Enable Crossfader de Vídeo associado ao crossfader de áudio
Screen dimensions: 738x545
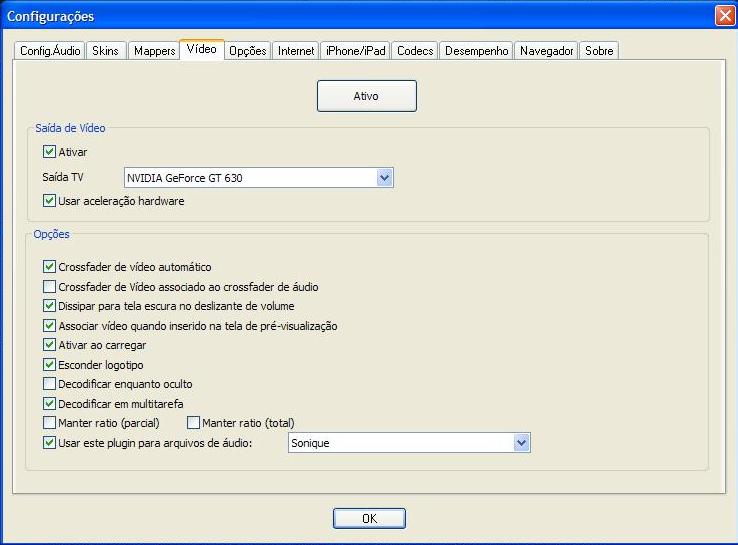pos(49,287)
